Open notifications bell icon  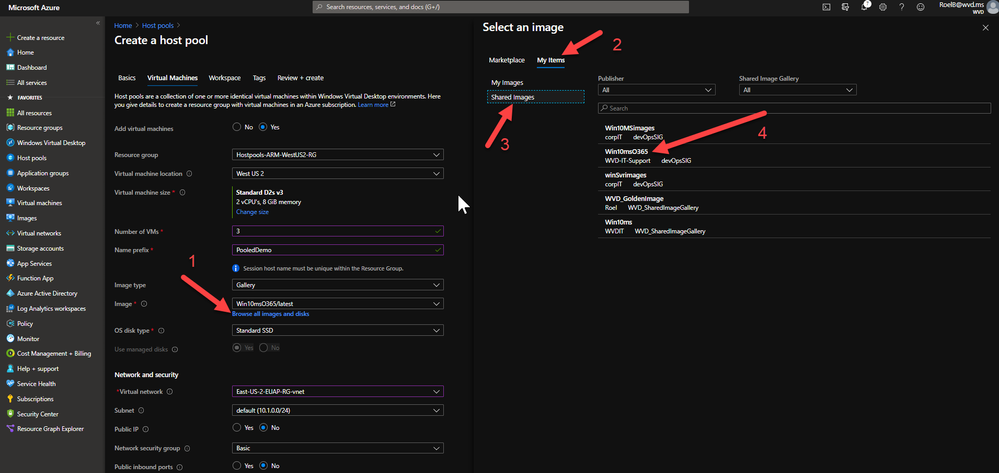[865, 7]
